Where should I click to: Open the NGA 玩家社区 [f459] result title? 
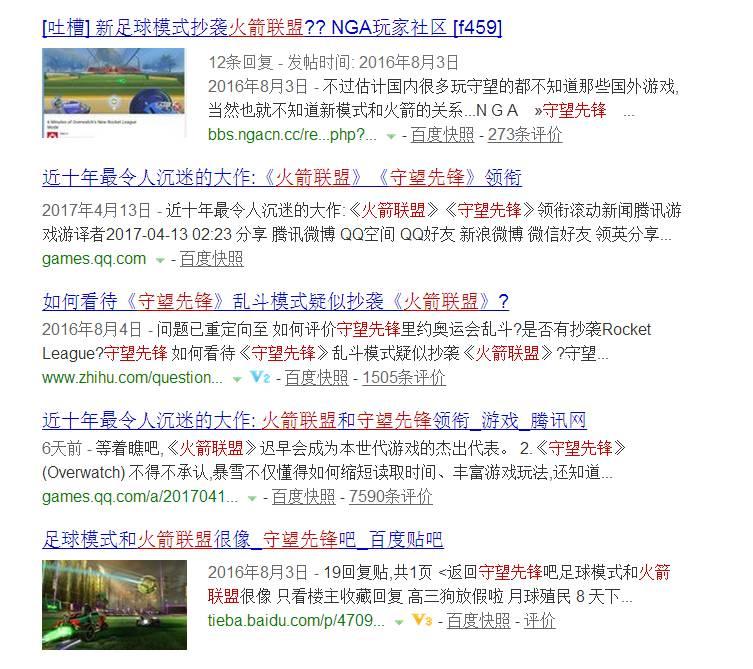[x=272, y=27]
